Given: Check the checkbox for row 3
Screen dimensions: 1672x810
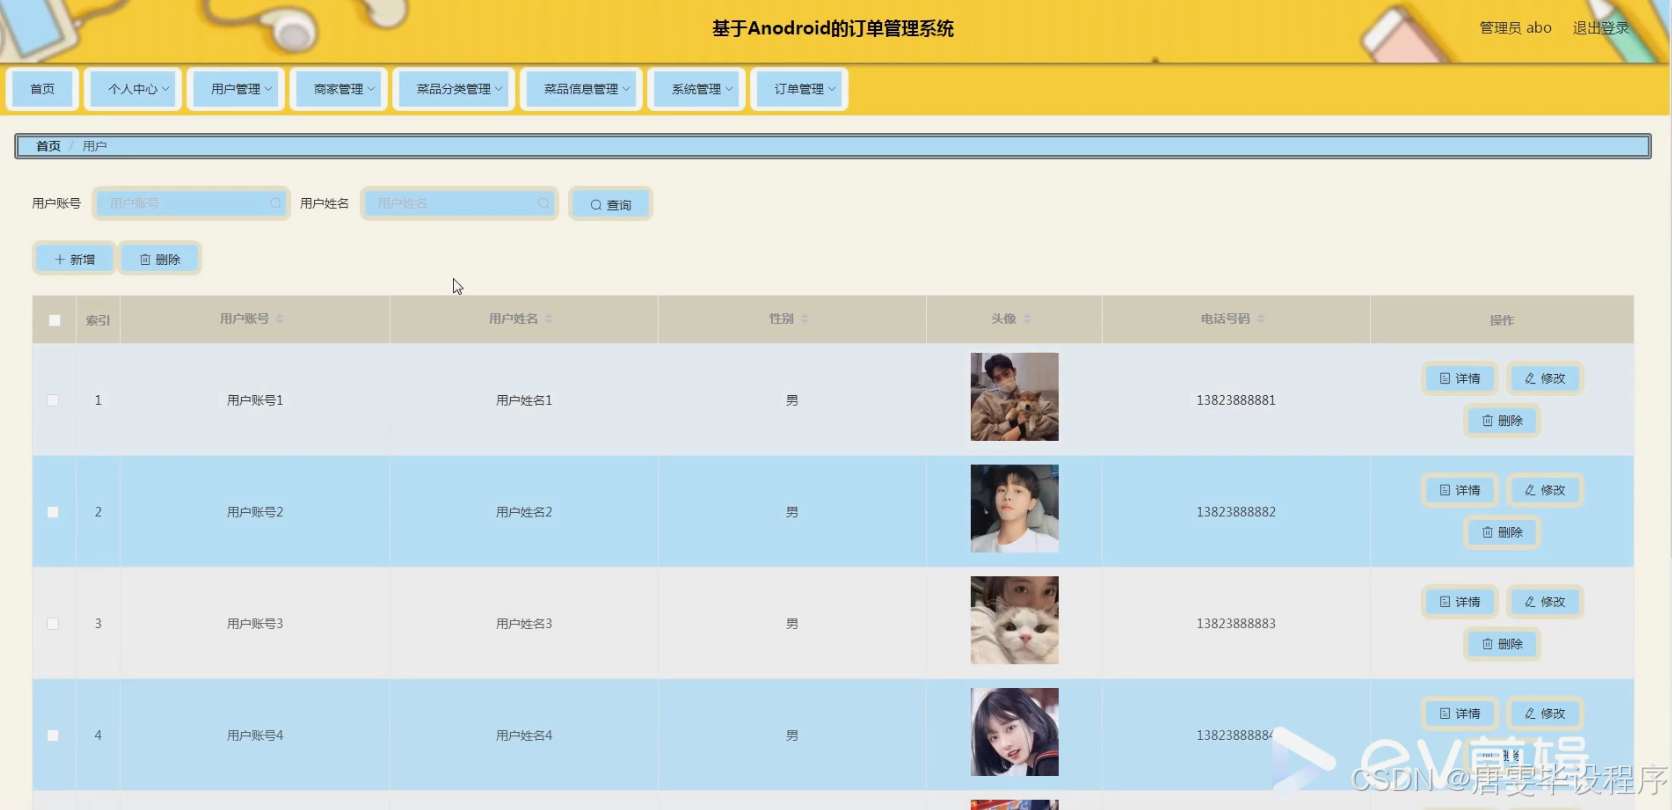Looking at the screenshot, I should pos(53,624).
